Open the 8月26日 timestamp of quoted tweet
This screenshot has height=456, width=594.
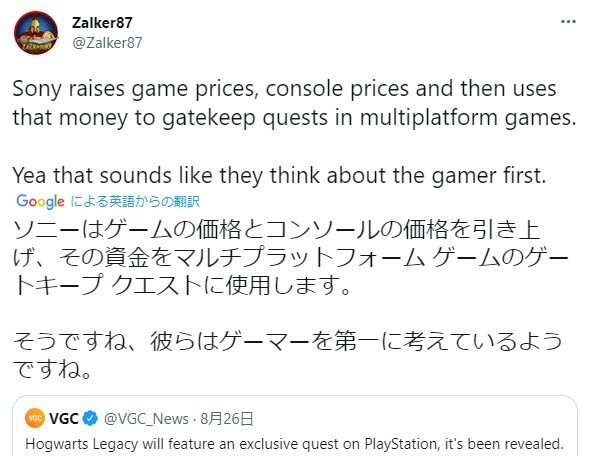pos(227,419)
